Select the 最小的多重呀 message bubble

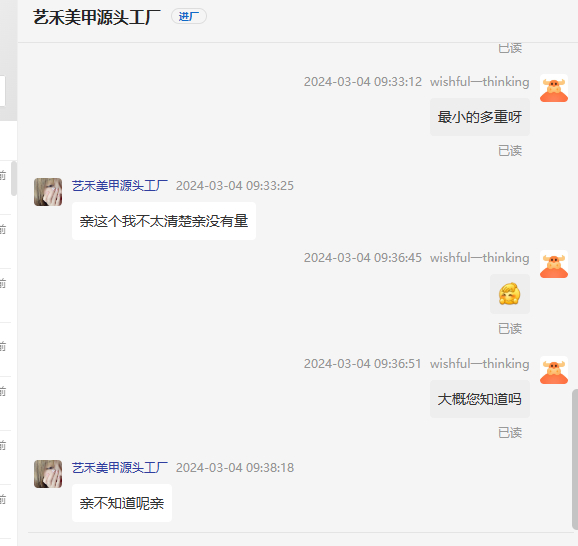pyautogui.click(x=480, y=117)
